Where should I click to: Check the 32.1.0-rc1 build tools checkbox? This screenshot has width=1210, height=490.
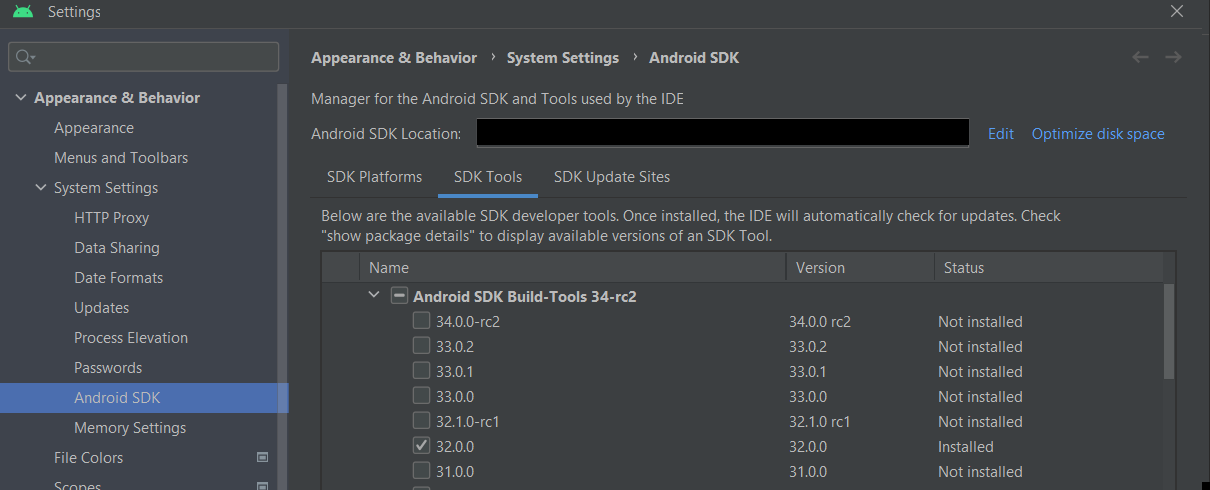422,421
